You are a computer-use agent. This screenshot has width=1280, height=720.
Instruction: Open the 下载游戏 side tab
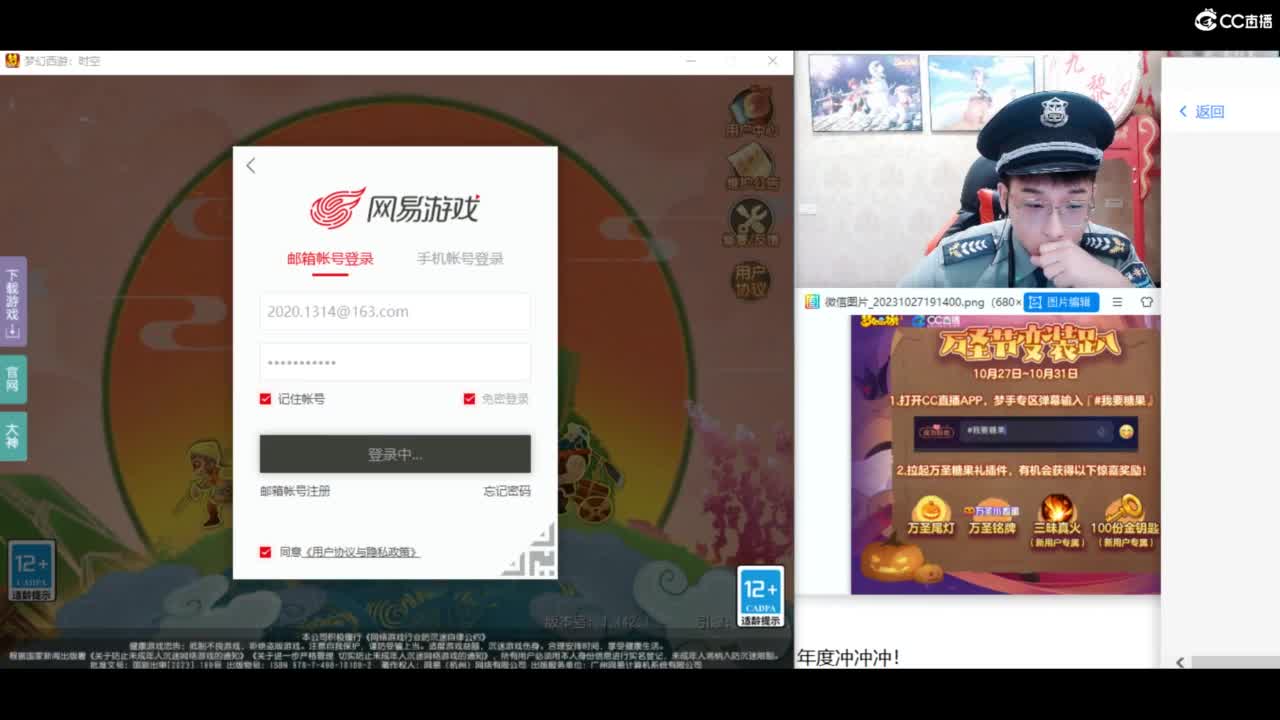click(13, 301)
